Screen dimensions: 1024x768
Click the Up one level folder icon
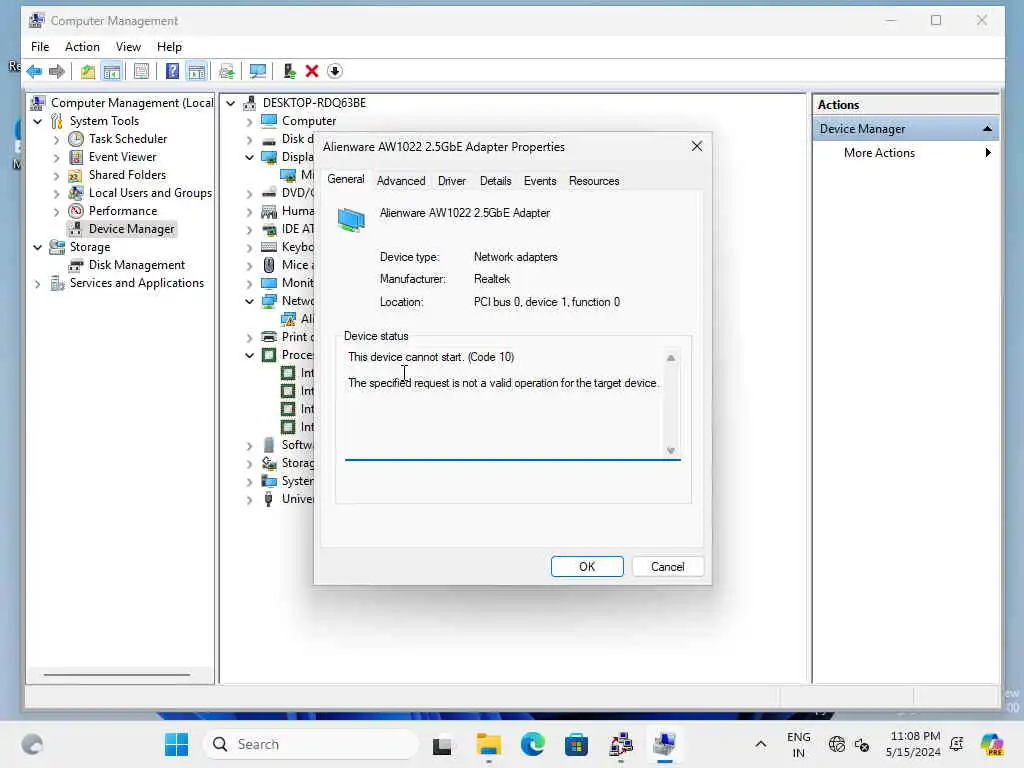88,71
